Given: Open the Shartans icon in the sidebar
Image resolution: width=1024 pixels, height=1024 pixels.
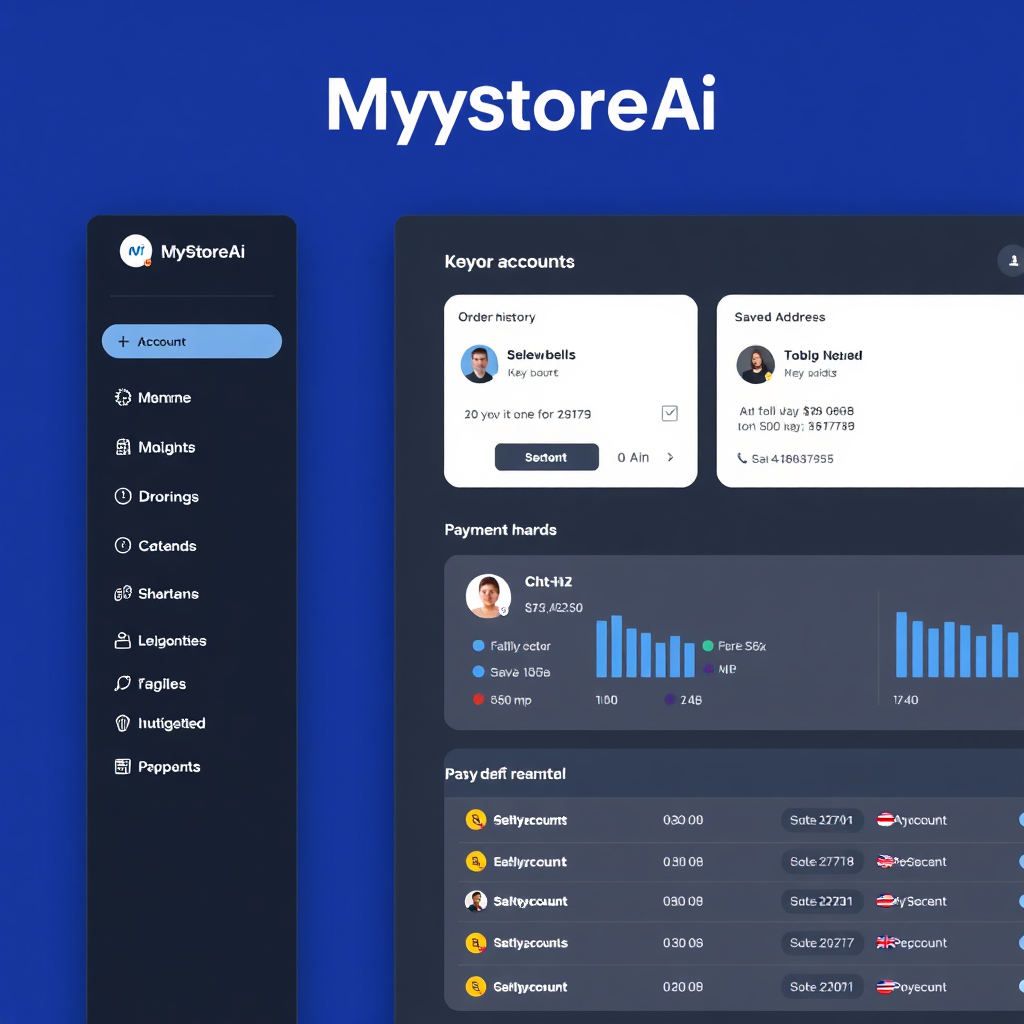Looking at the screenshot, I should click(121, 593).
